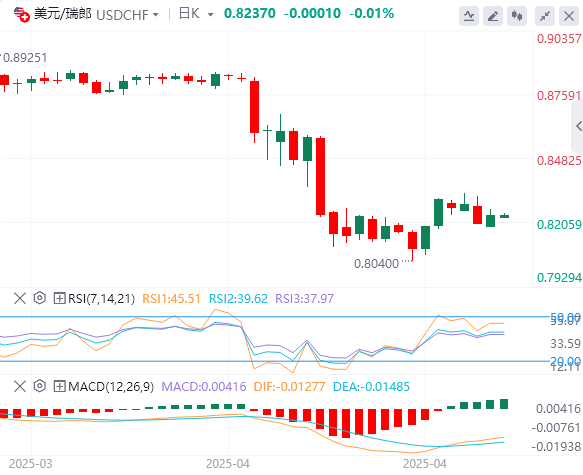Click price axis value 0.87591
The image size is (583, 475).
pos(559,96)
